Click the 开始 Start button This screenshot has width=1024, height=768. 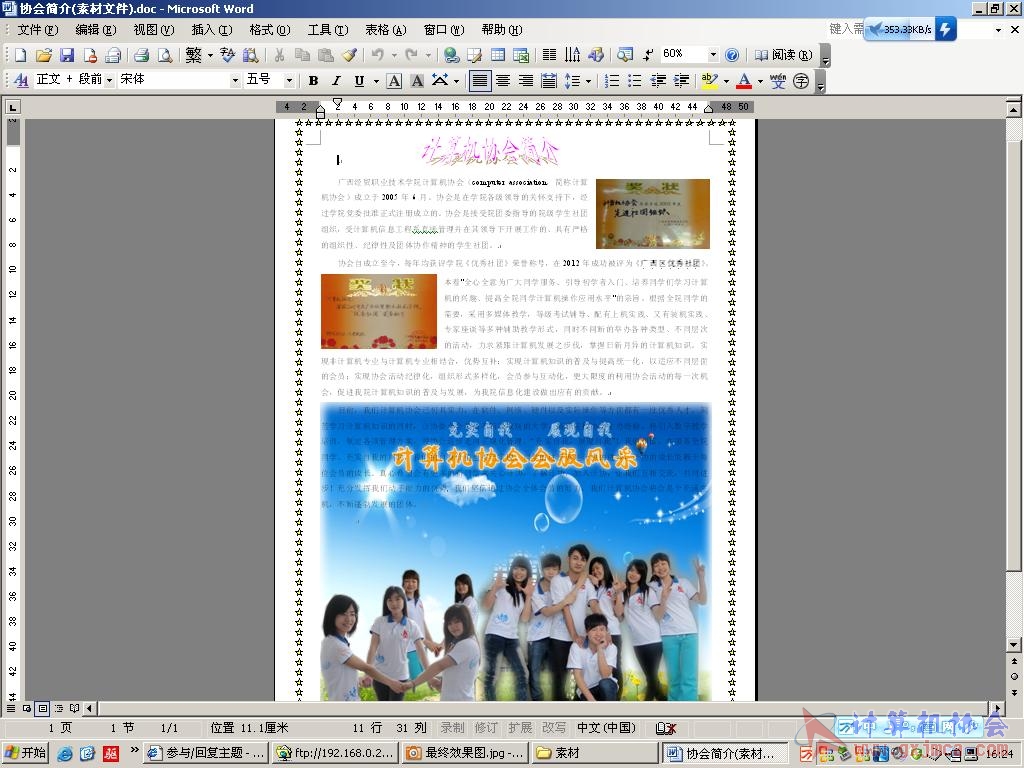tap(25, 753)
